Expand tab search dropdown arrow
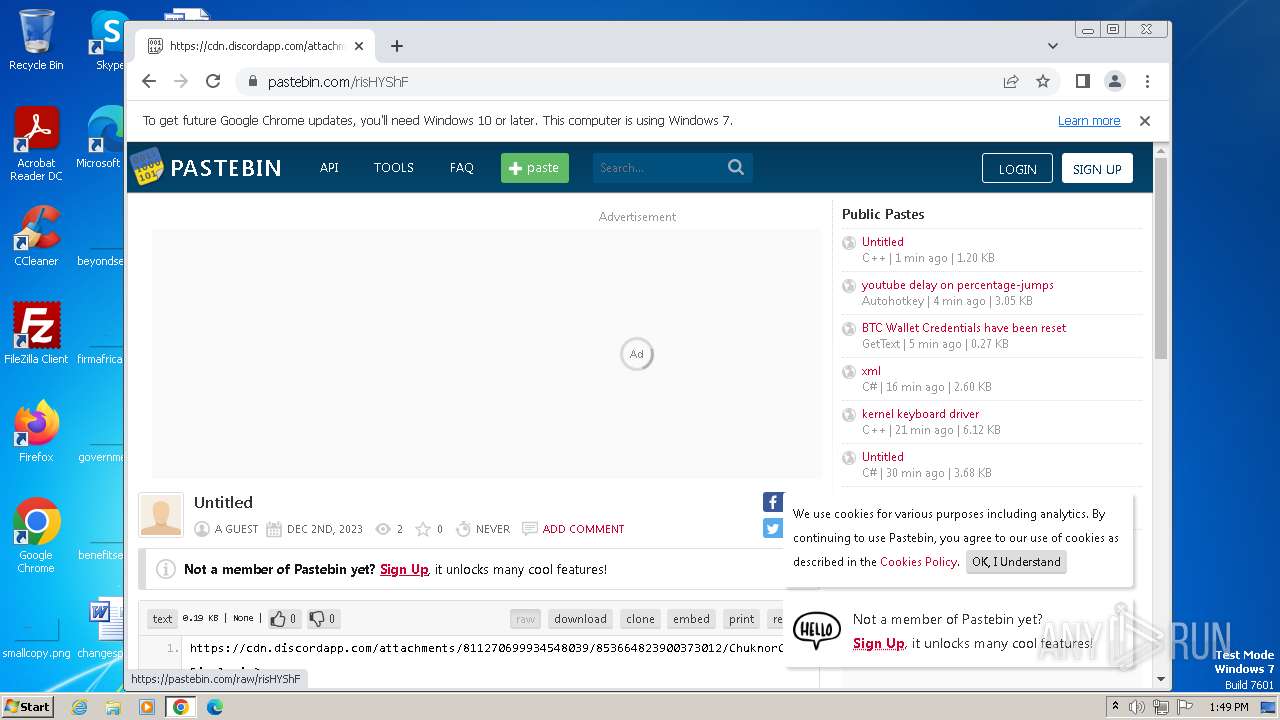The height and width of the screenshot is (720, 1280). click(x=1053, y=46)
